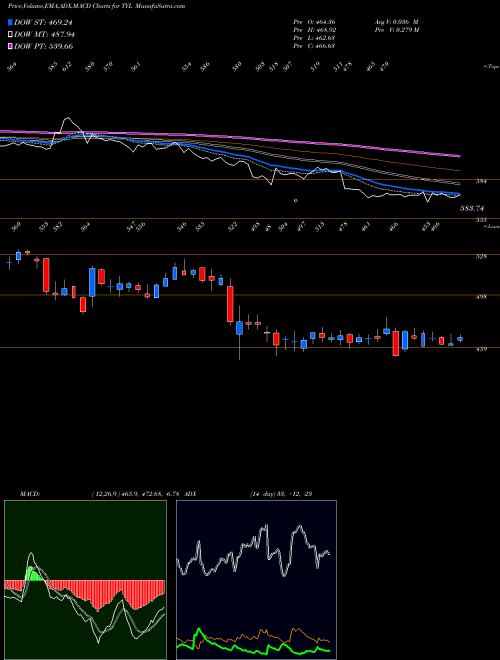Click the 459 candlestick axis label

[x=481, y=349]
